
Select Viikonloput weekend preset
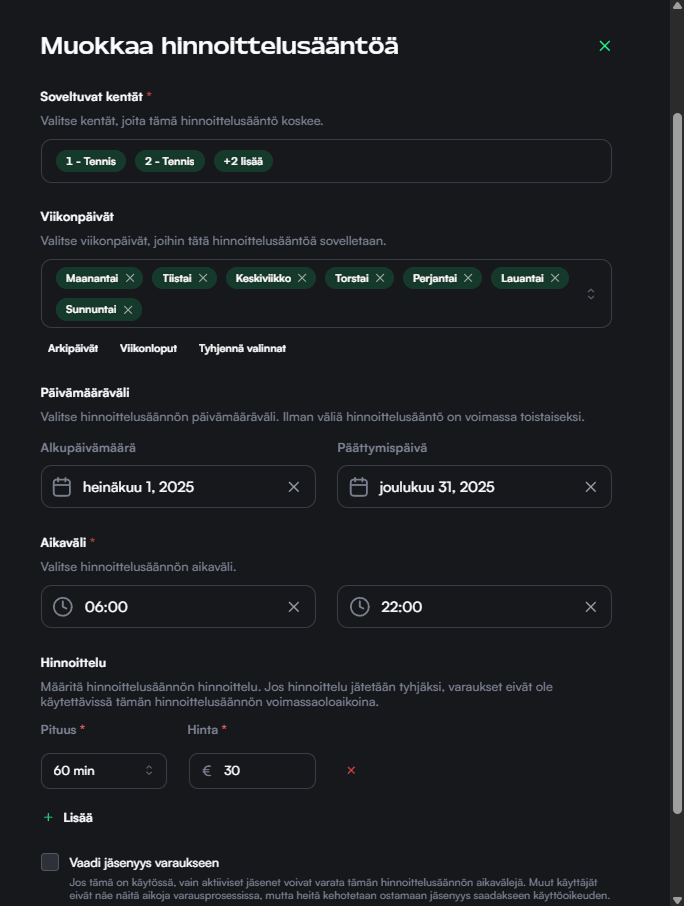tap(148, 348)
